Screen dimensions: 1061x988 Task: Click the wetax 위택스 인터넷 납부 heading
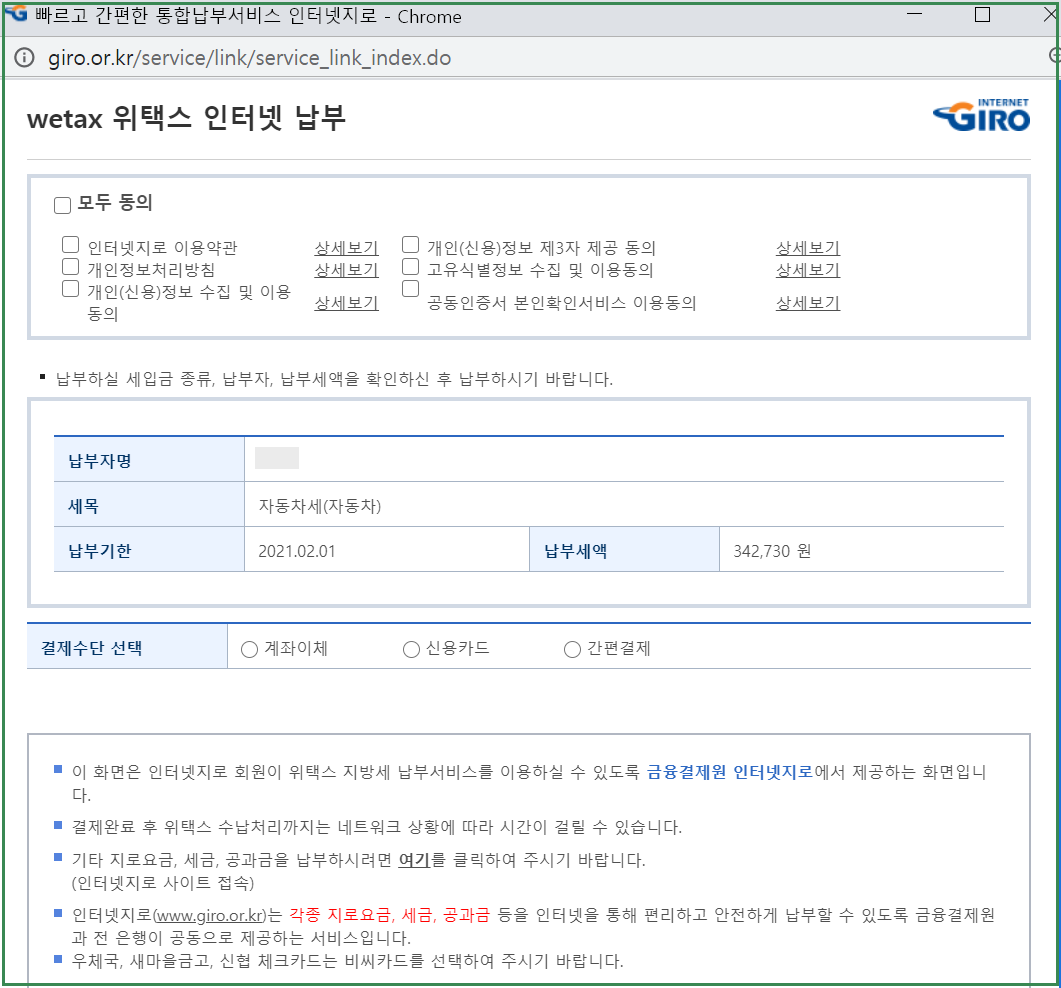pyautogui.click(x=186, y=118)
